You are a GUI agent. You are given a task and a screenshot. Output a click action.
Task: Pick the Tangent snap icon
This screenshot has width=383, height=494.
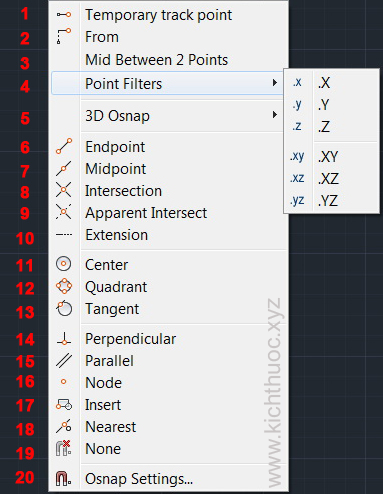click(64, 308)
